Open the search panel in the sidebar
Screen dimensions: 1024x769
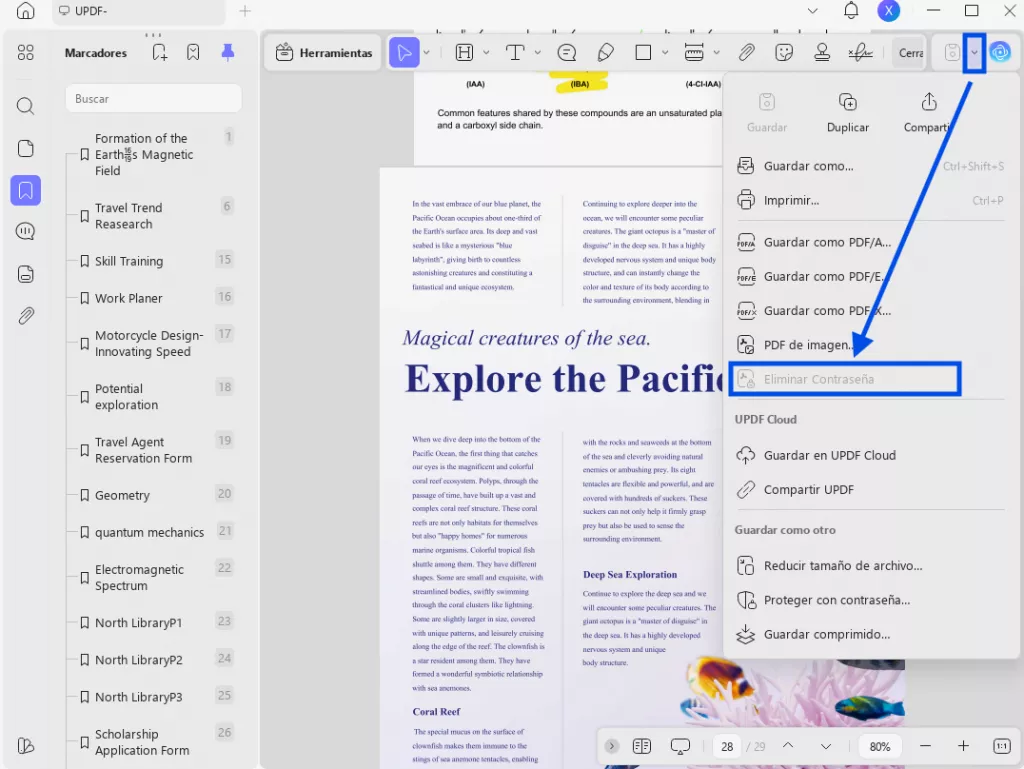click(x=25, y=106)
